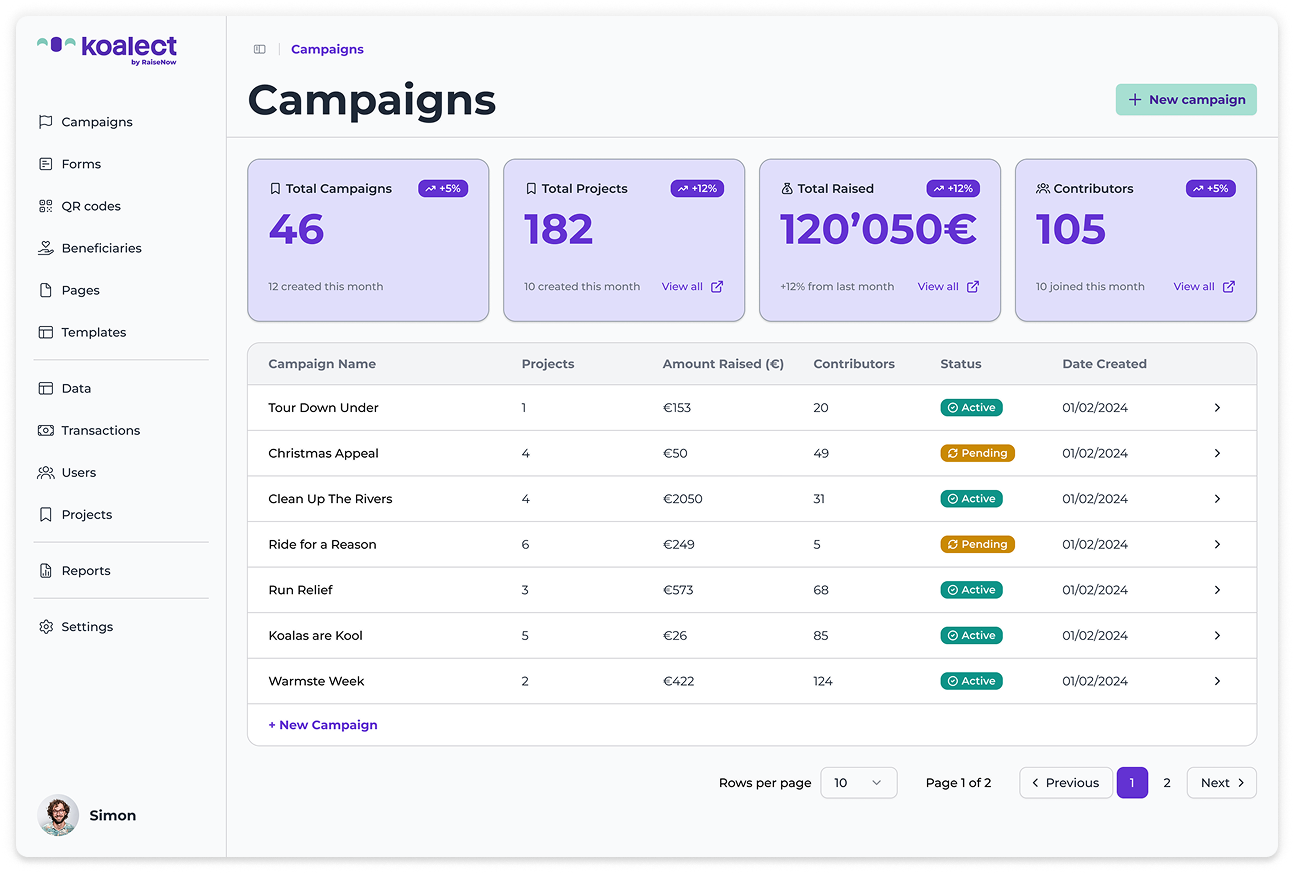Viewport: 1294px width, 873px height.
Task: Click the Campaigns flag icon in sidebar
Action: 45,122
